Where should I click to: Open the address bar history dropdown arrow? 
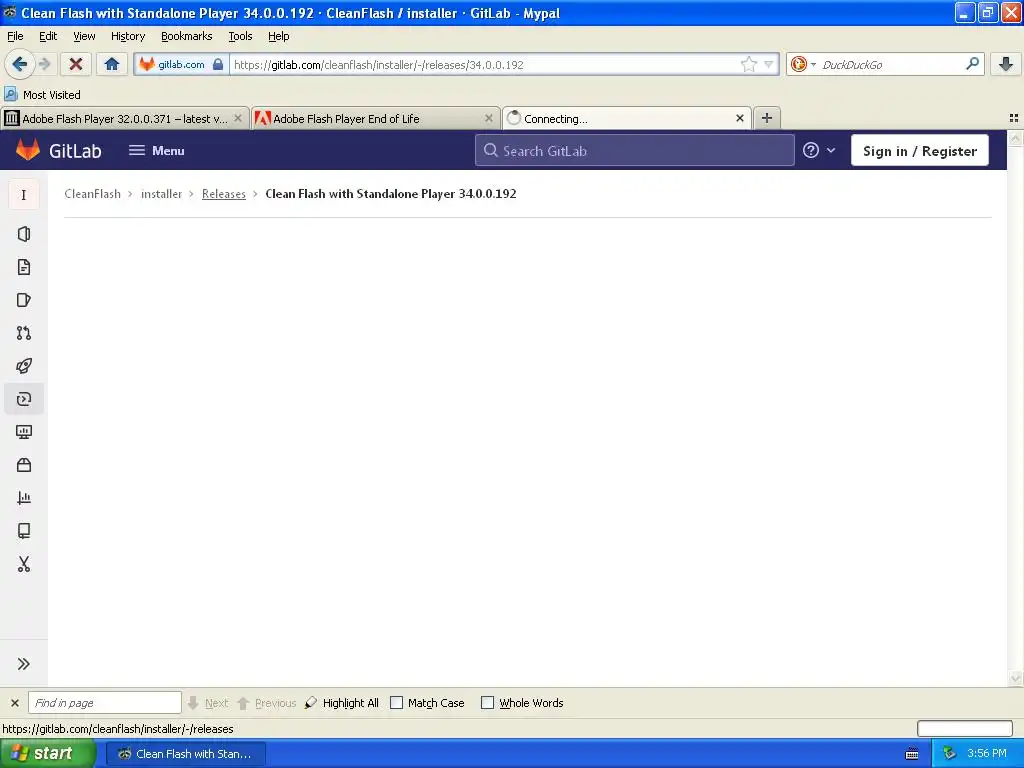(x=769, y=64)
